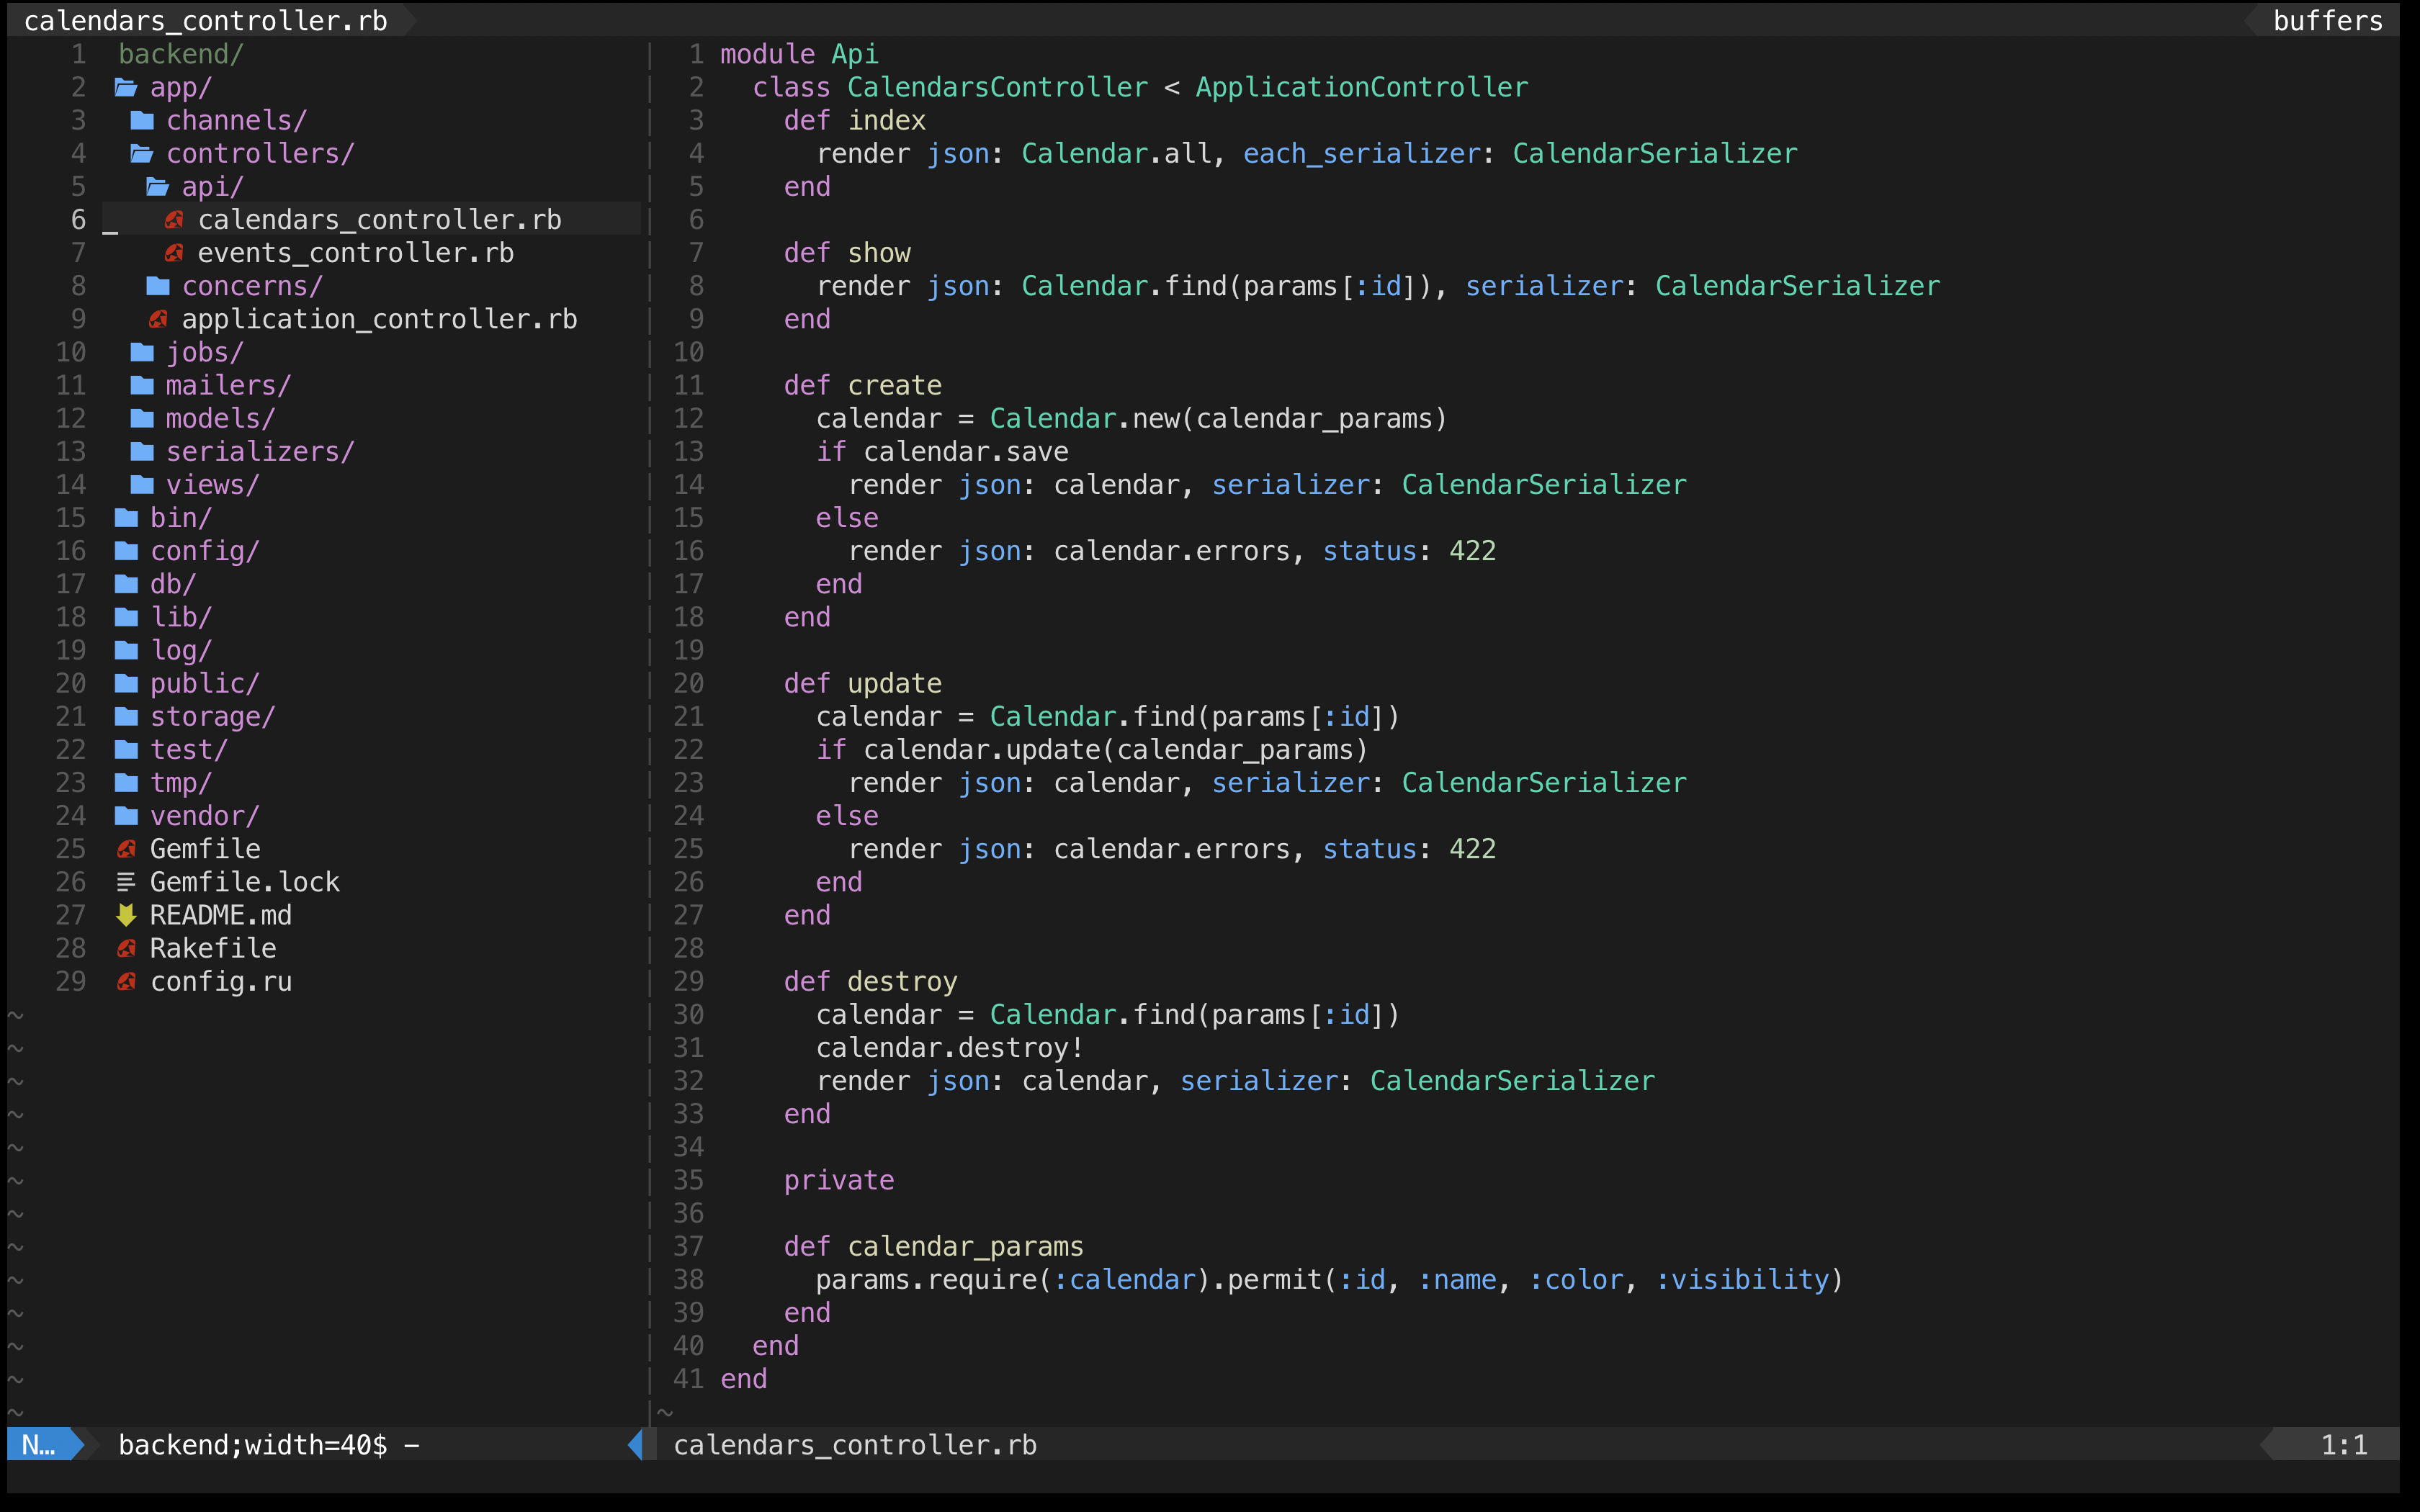
Task: Click the 1:1 cursor position indicator
Action: (x=2343, y=1444)
